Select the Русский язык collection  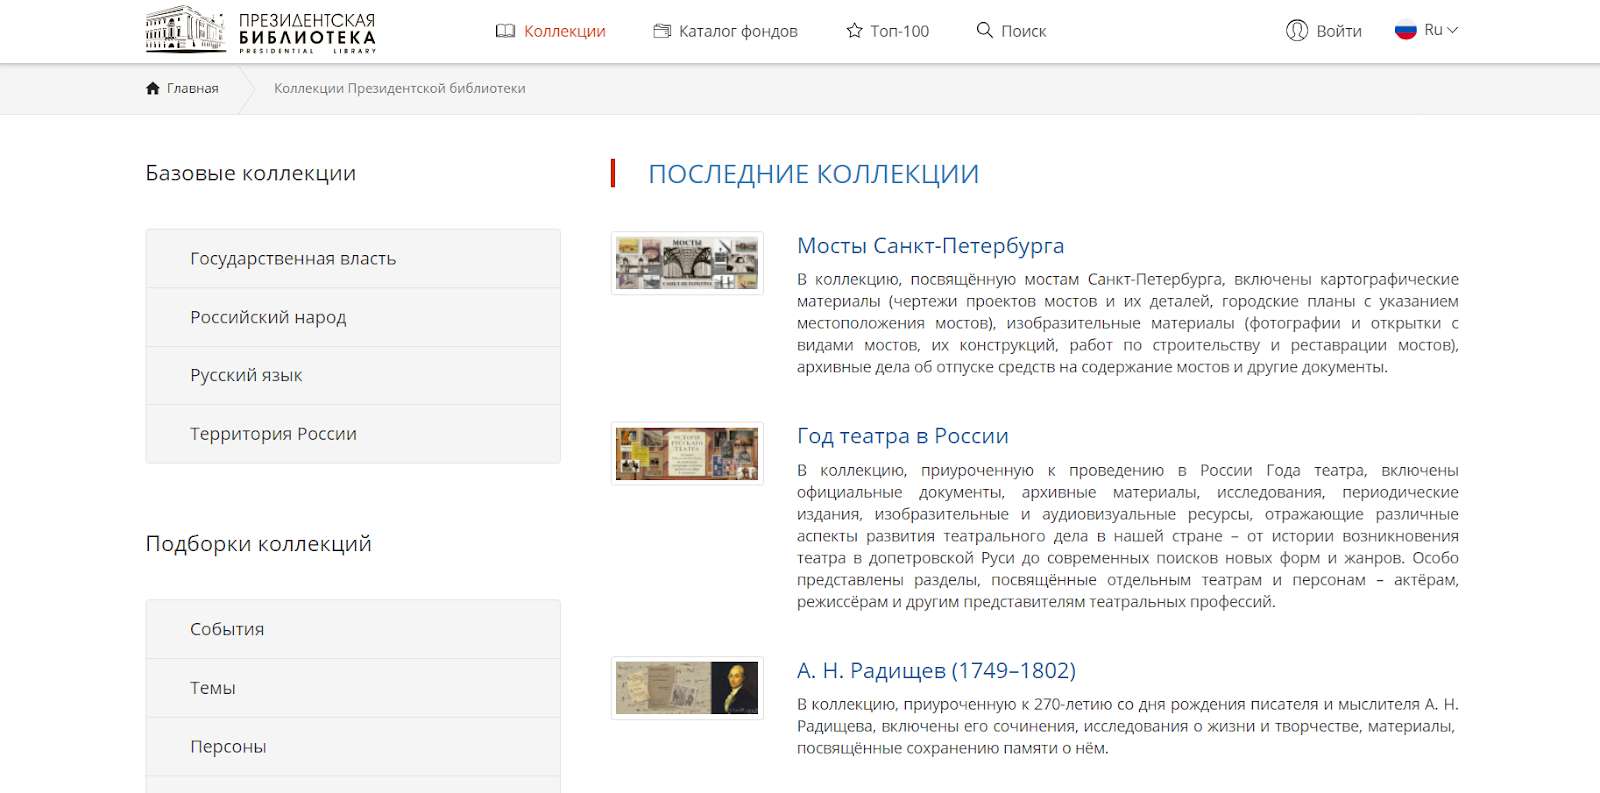[353, 375]
